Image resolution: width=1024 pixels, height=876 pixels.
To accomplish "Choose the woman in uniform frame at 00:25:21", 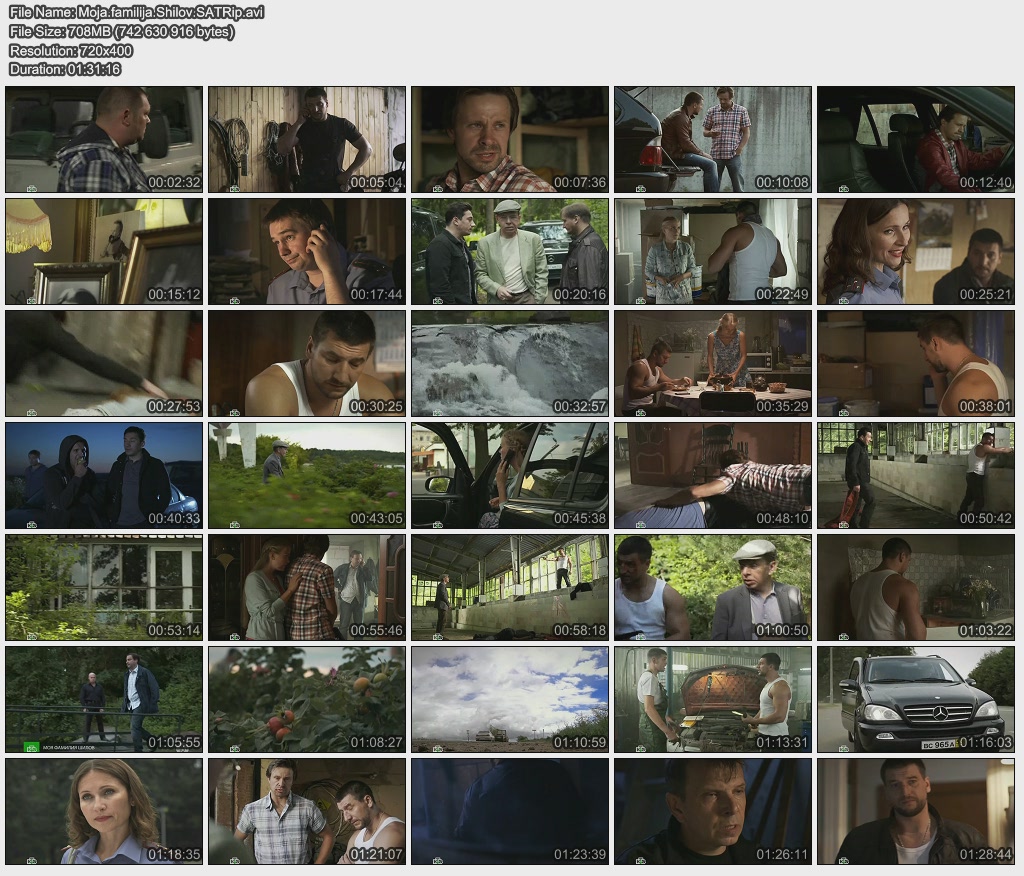I will (x=916, y=251).
